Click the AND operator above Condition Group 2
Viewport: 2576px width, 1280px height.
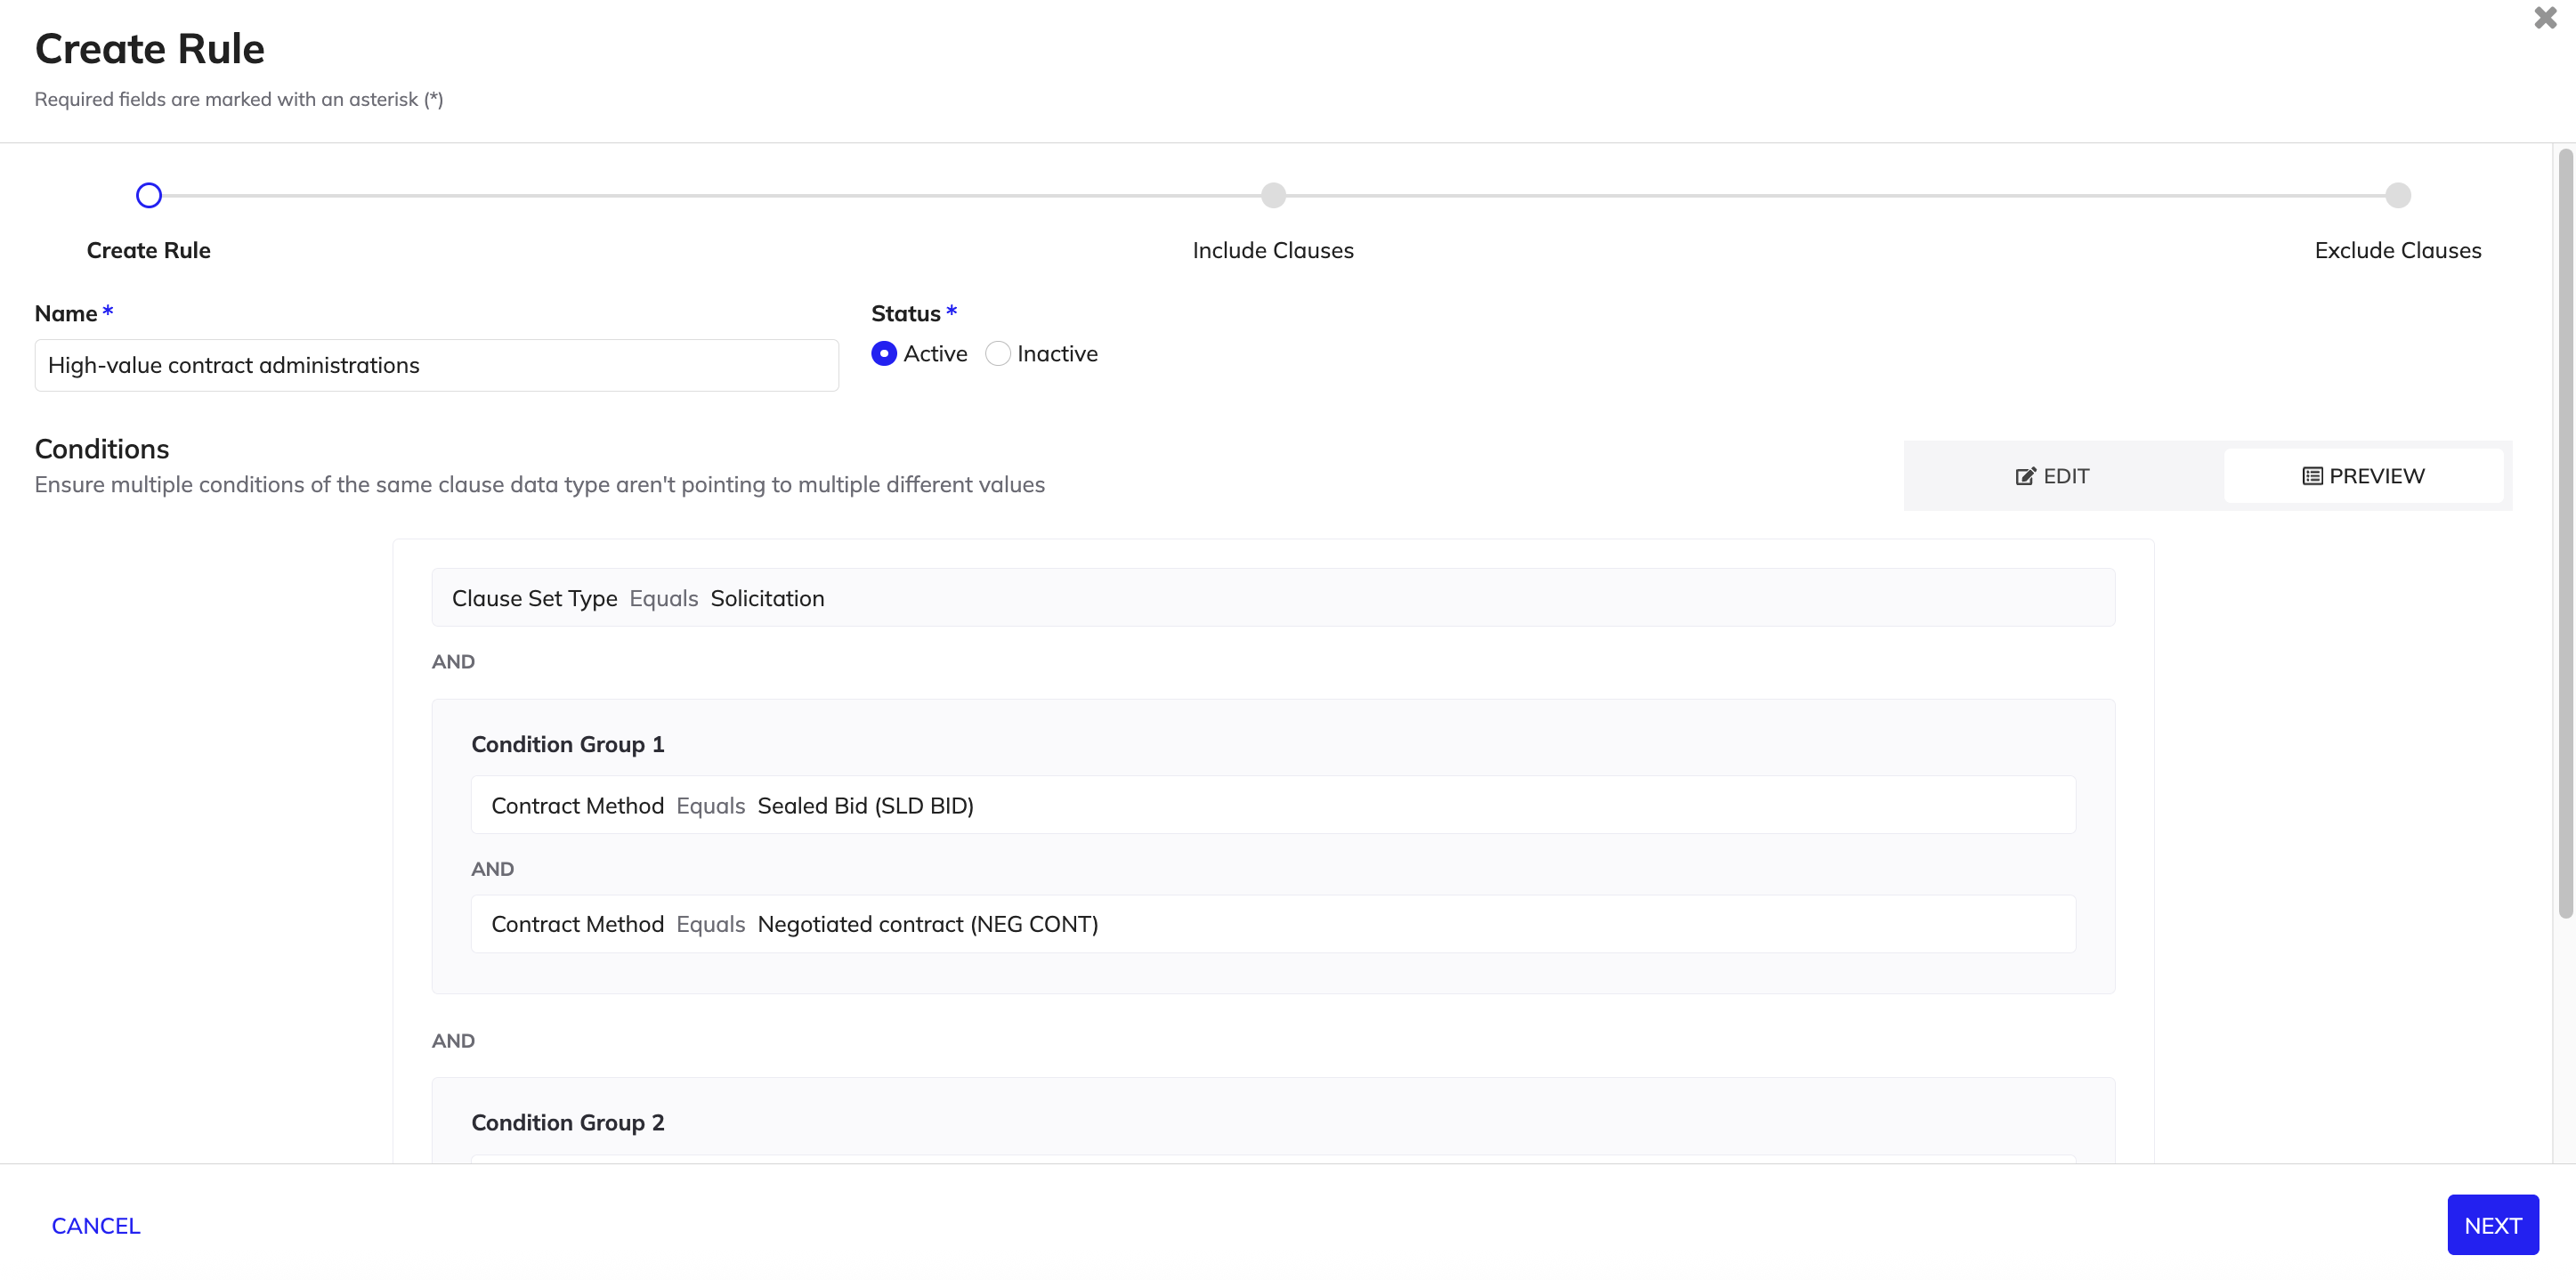453,1041
